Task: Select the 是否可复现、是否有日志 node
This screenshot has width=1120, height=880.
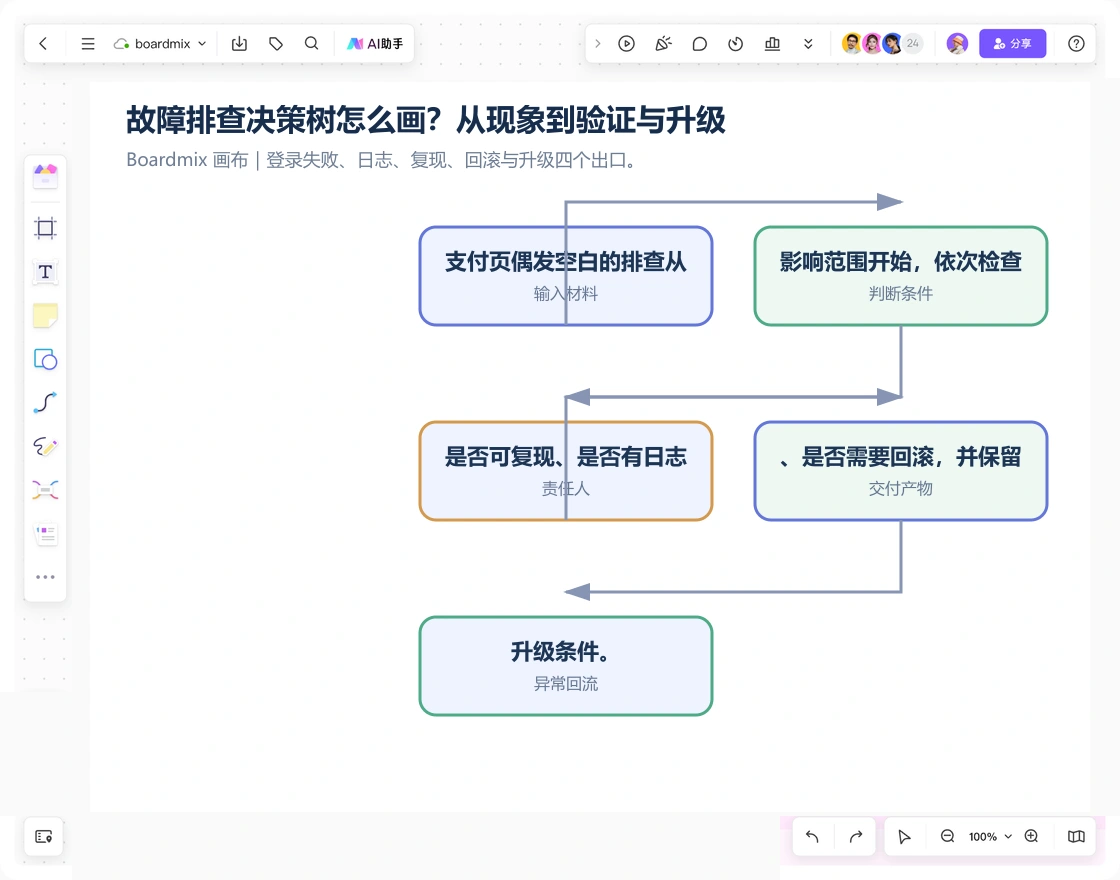Action: pyautogui.click(x=566, y=471)
